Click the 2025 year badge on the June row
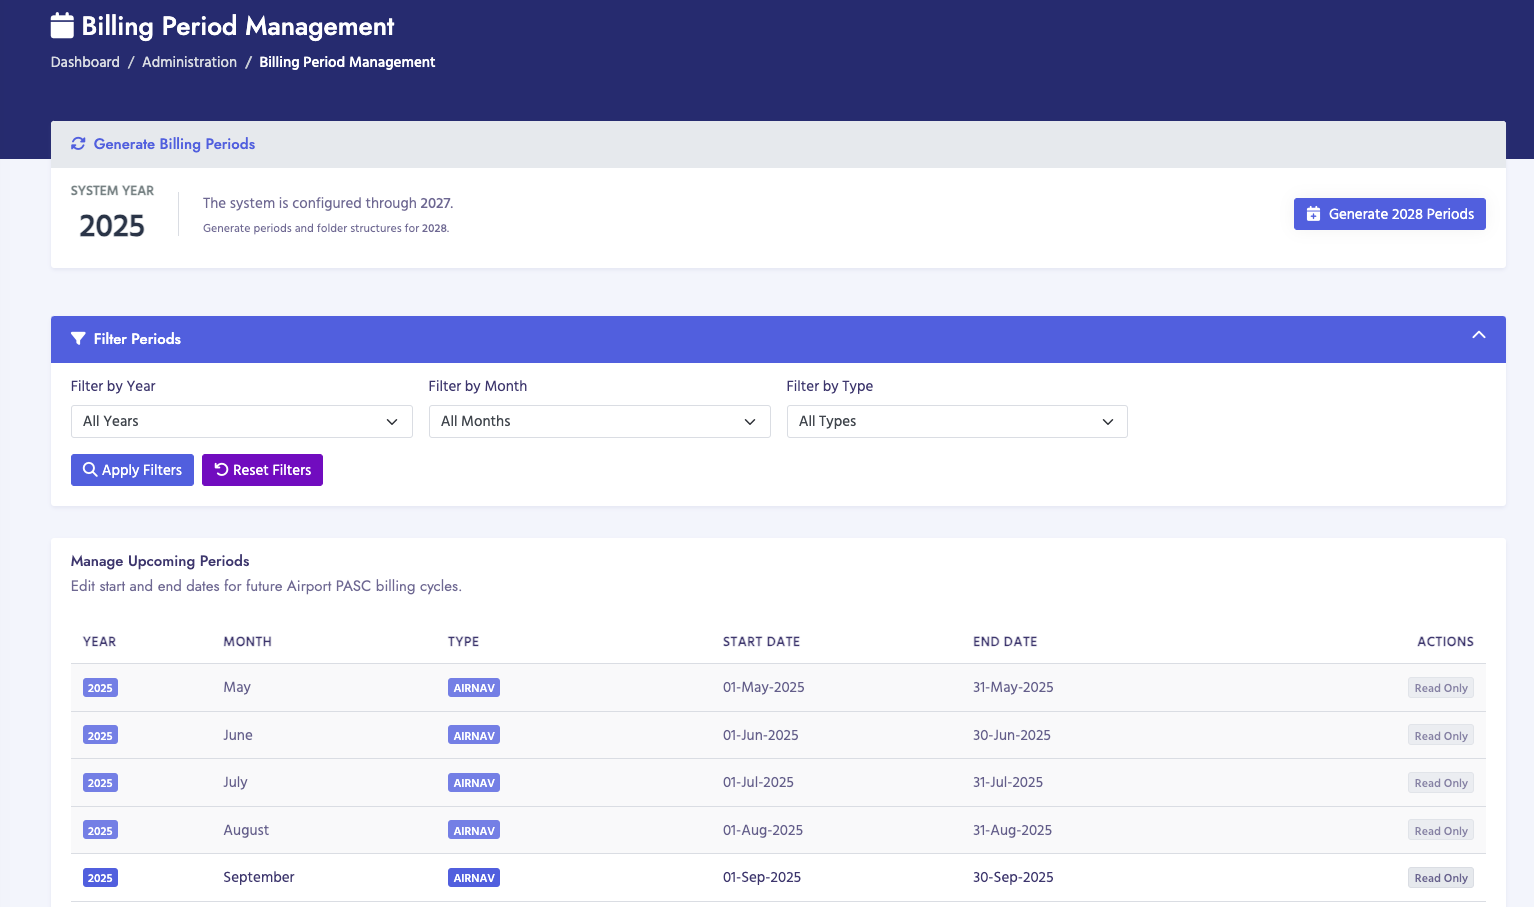The height and width of the screenshot is (907, 1534). point(100,735)
